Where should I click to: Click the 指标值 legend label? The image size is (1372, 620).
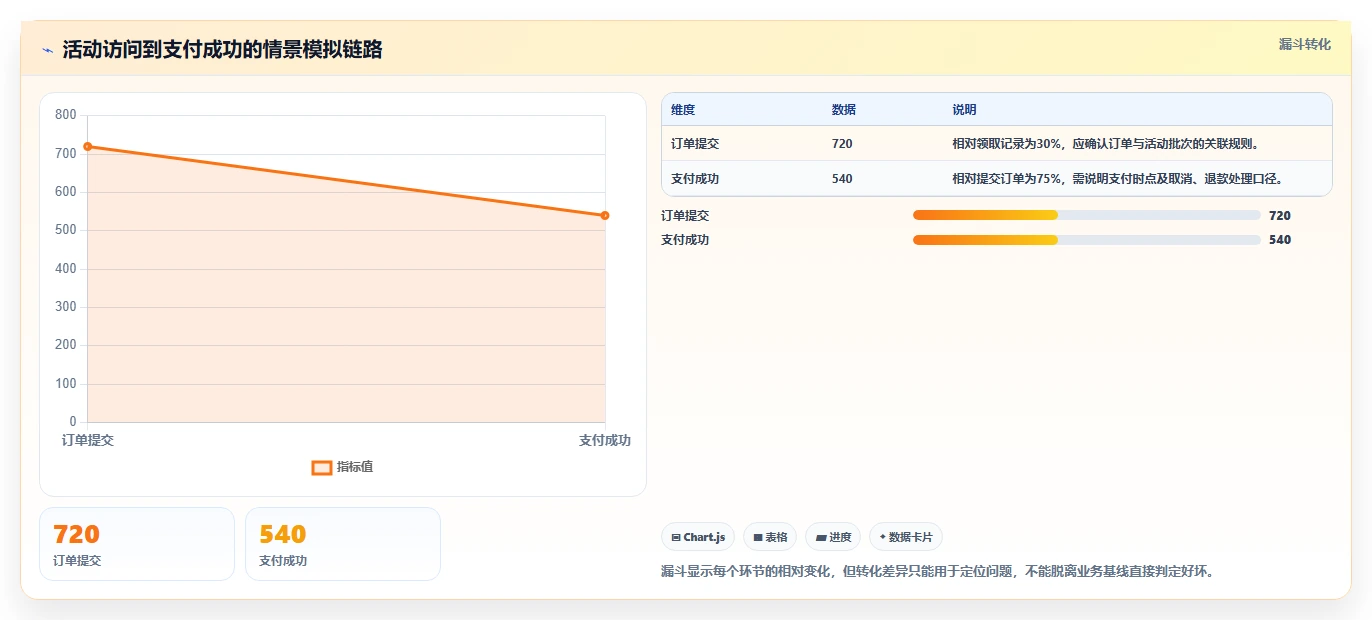(x=355, y=467)
